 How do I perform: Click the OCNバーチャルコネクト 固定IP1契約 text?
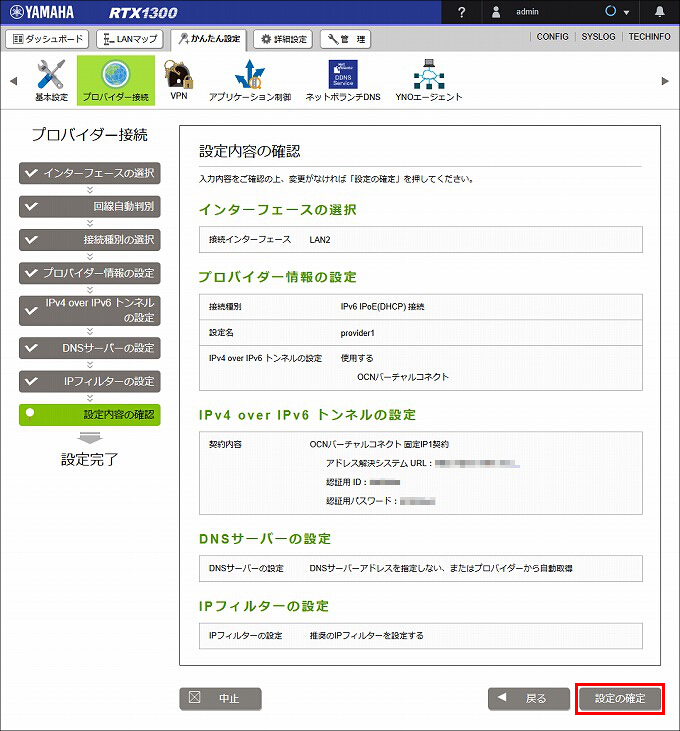[x=379, y=444]
